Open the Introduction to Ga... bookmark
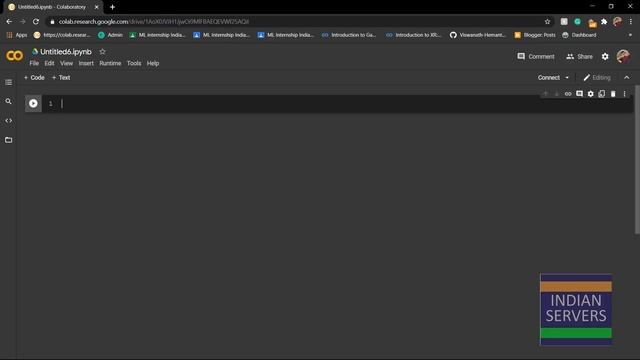 tap(349, 35)
